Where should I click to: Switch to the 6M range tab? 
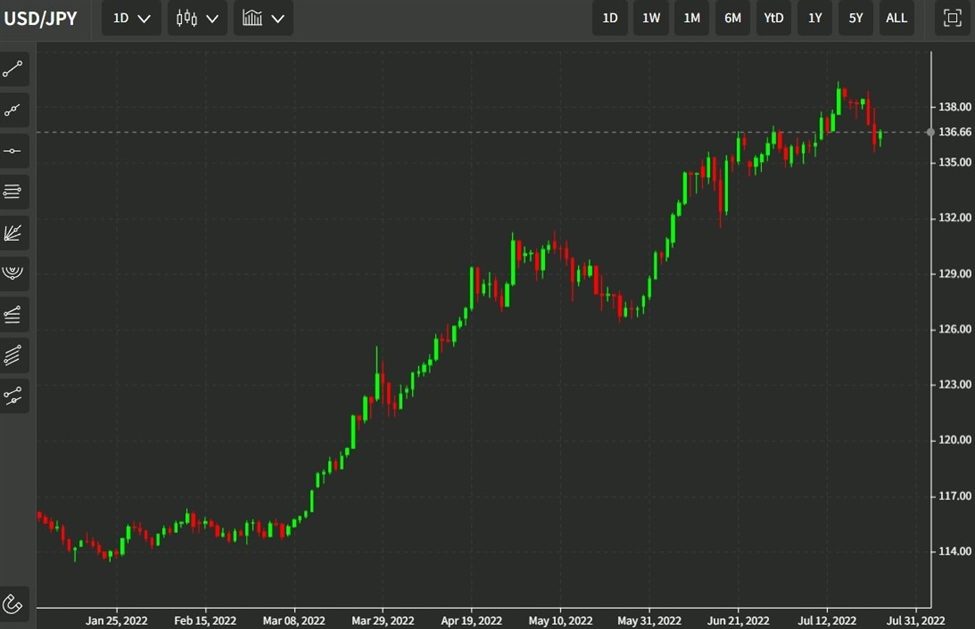(732, 17)
